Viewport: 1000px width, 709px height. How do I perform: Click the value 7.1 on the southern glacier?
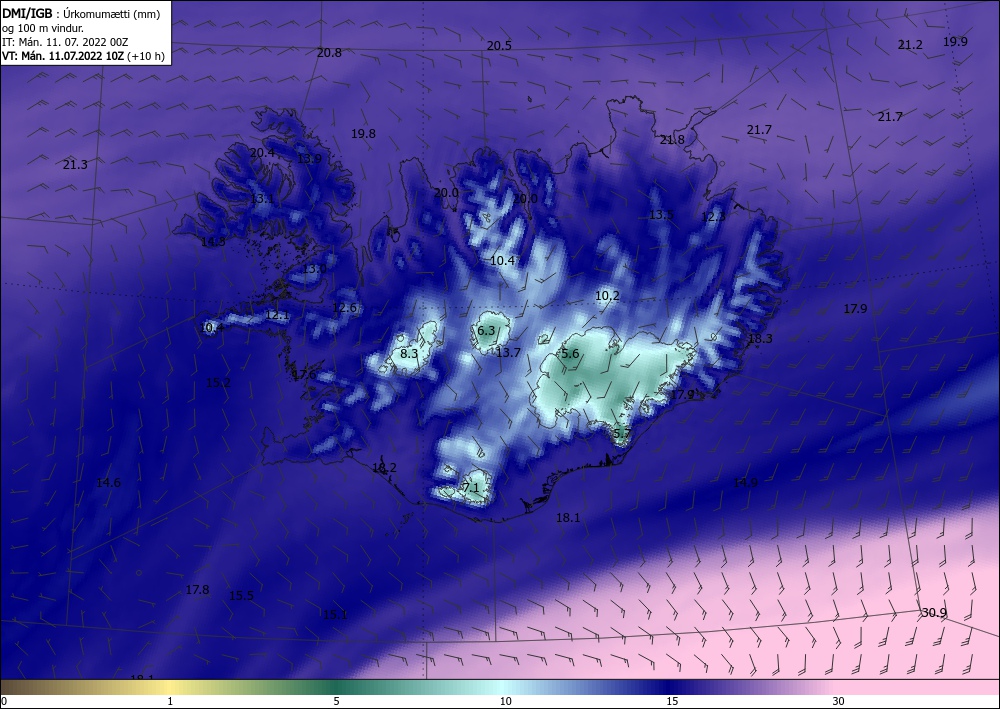point(471,488)
